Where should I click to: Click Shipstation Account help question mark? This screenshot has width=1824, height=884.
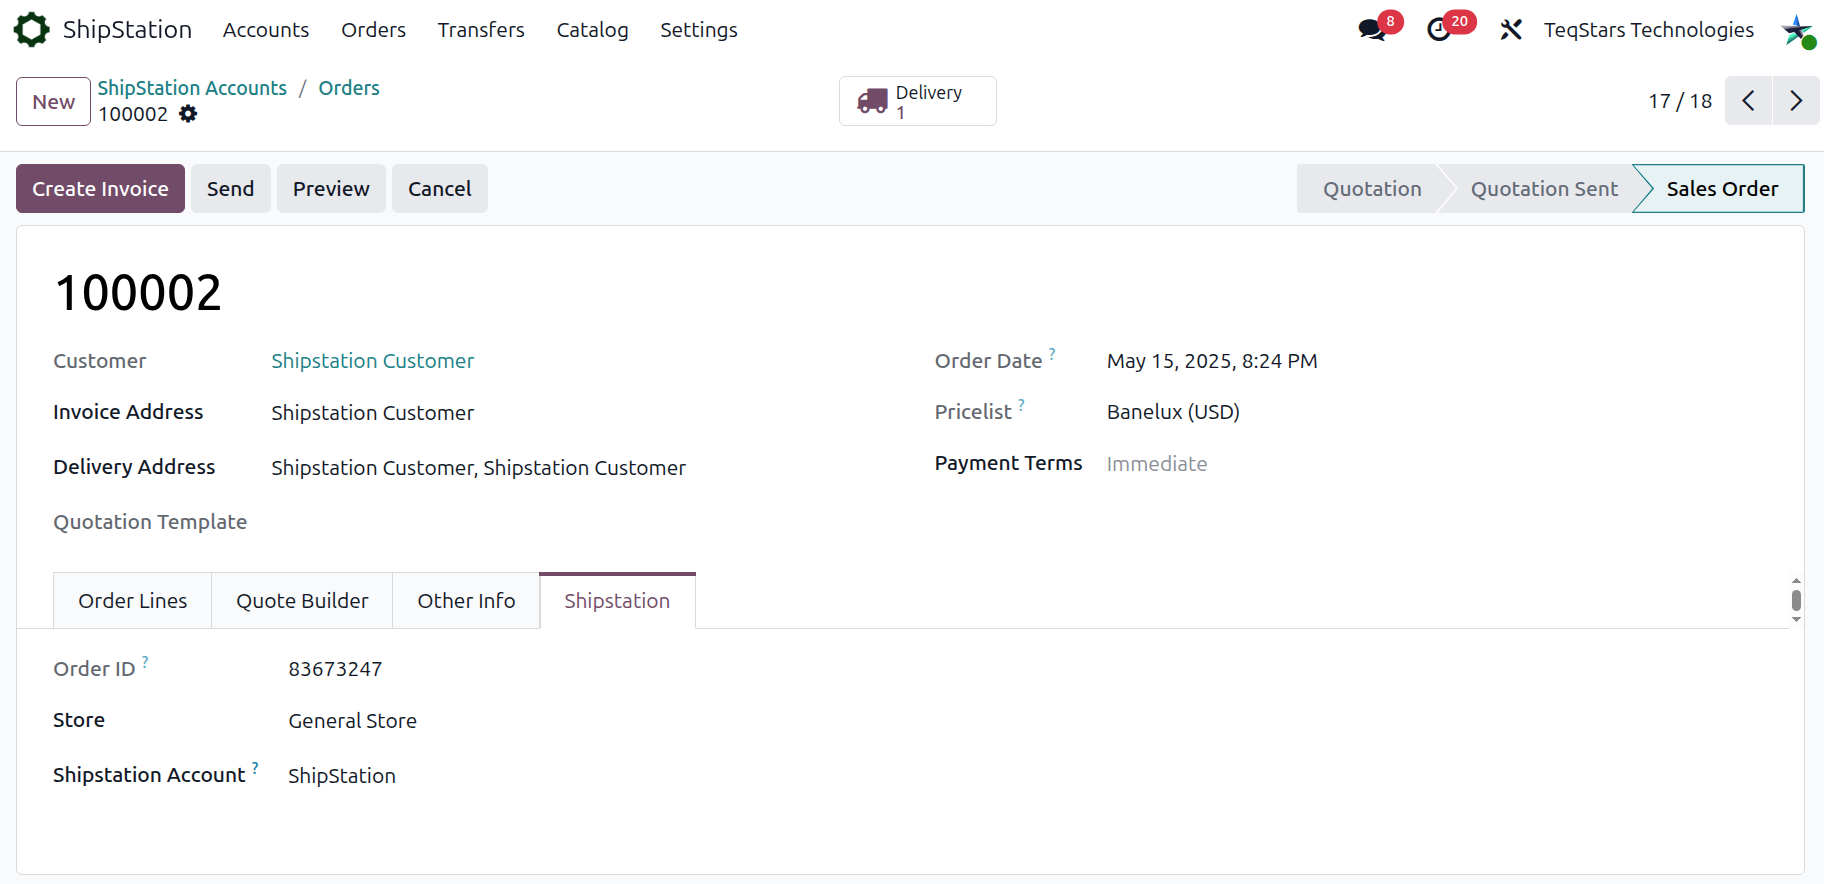(255, 767)
